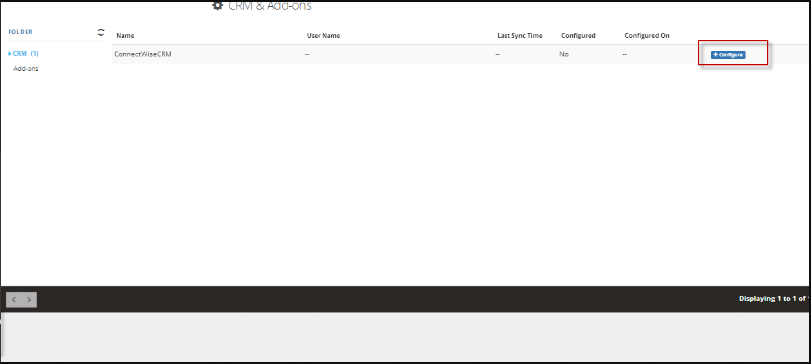Click the ConnectWiseCRM User Name cell
The image size is (811, 364).
click(307, 54)
